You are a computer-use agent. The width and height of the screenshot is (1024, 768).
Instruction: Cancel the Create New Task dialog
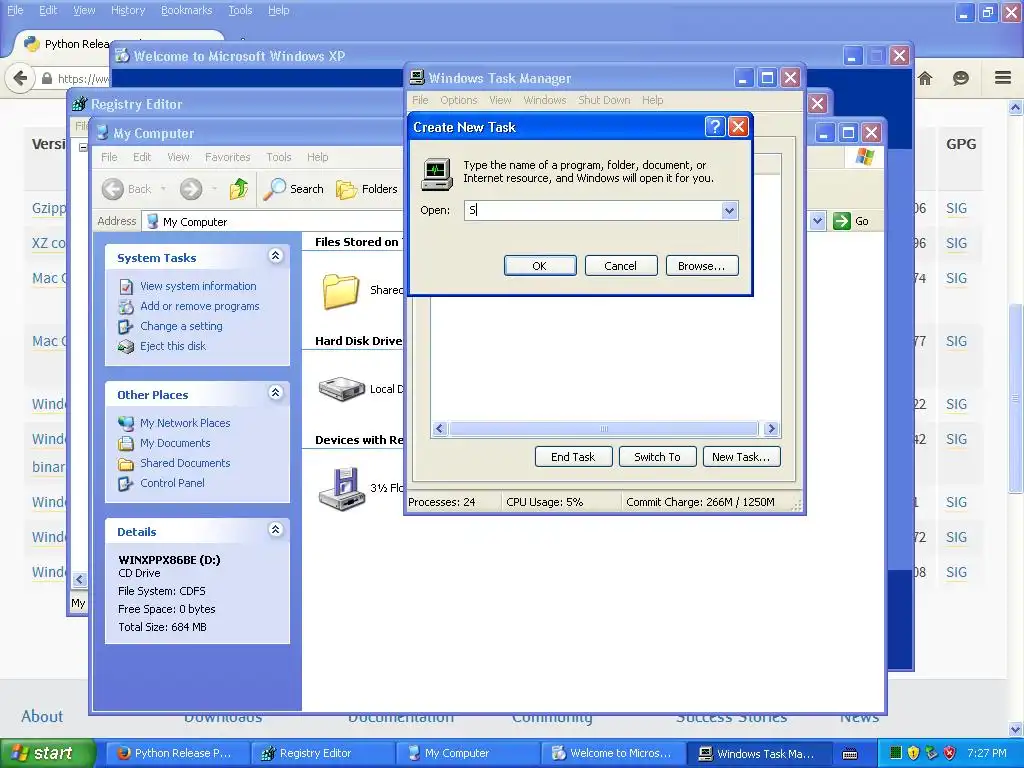click(620, 266)
